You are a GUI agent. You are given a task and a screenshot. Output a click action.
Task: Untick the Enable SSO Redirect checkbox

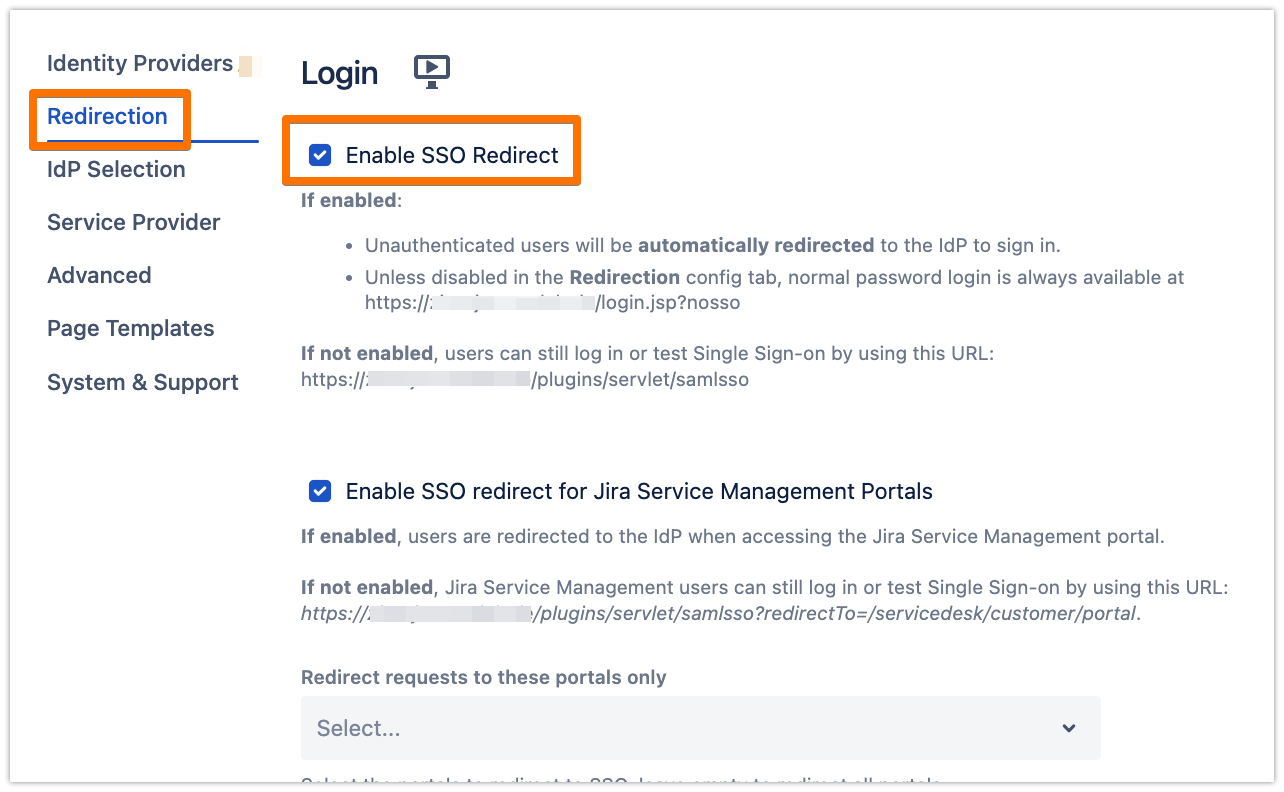click(320, 155)
